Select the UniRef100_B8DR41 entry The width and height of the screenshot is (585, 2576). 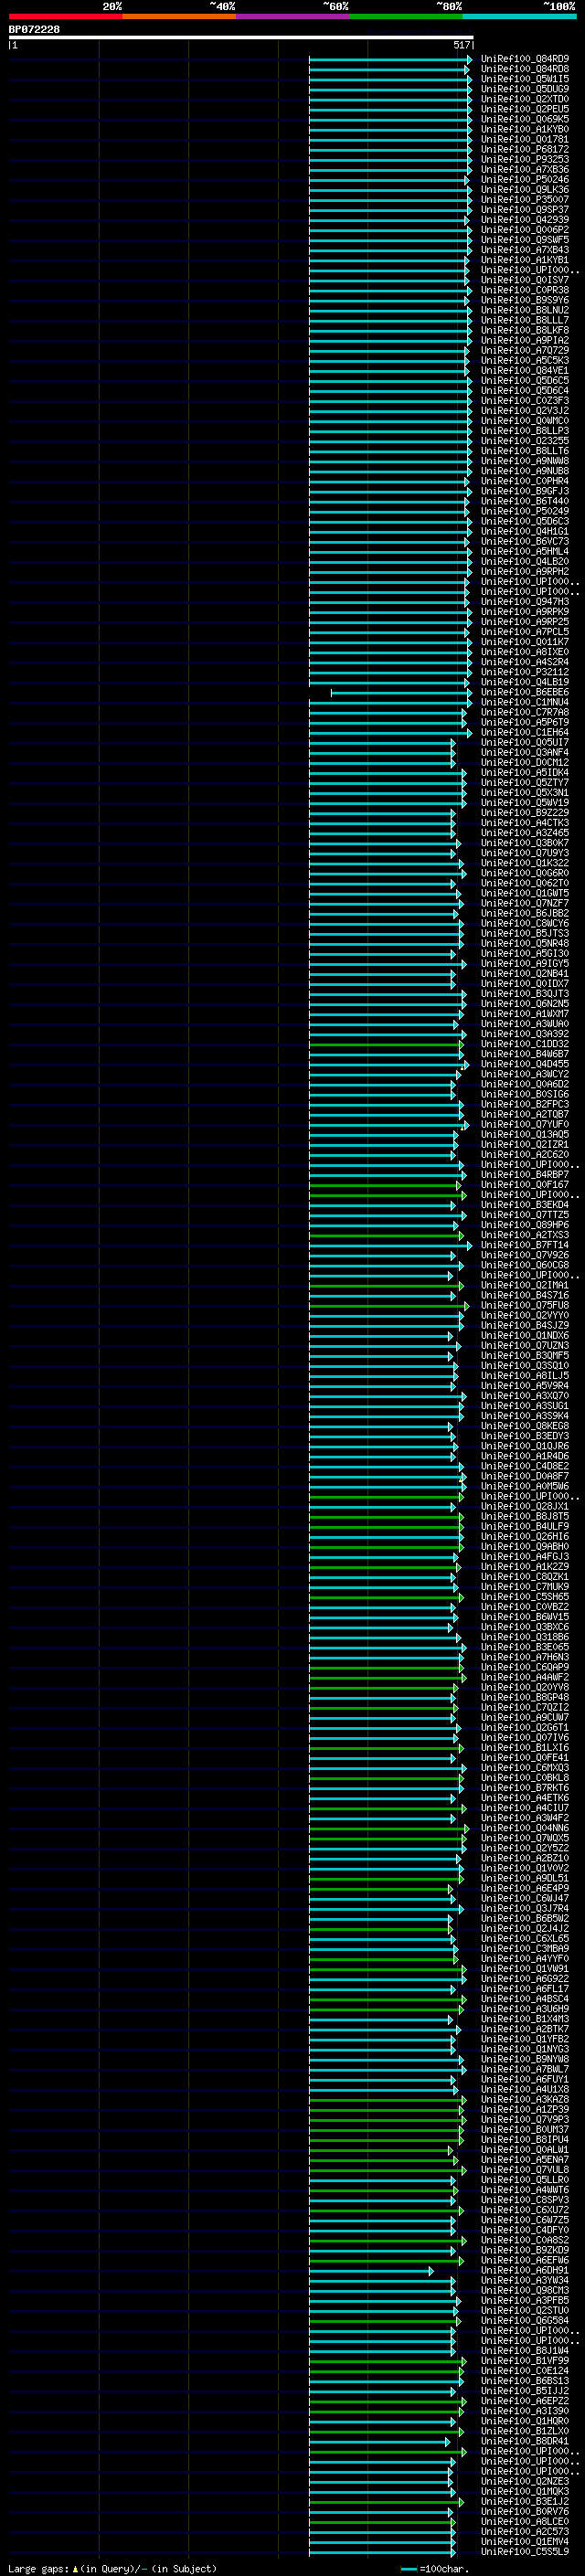525,2442
